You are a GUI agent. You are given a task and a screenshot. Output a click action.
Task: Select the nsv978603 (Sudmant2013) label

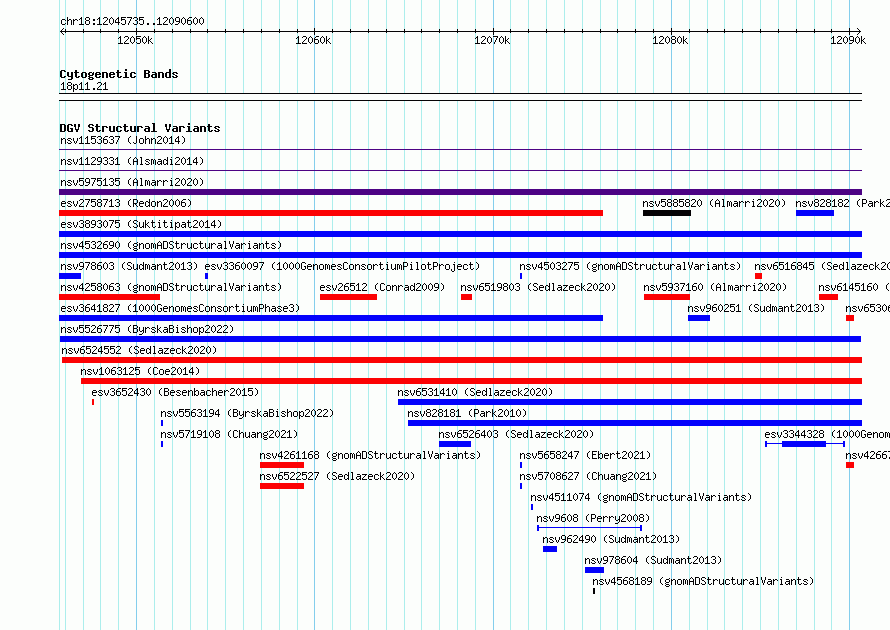129,266
